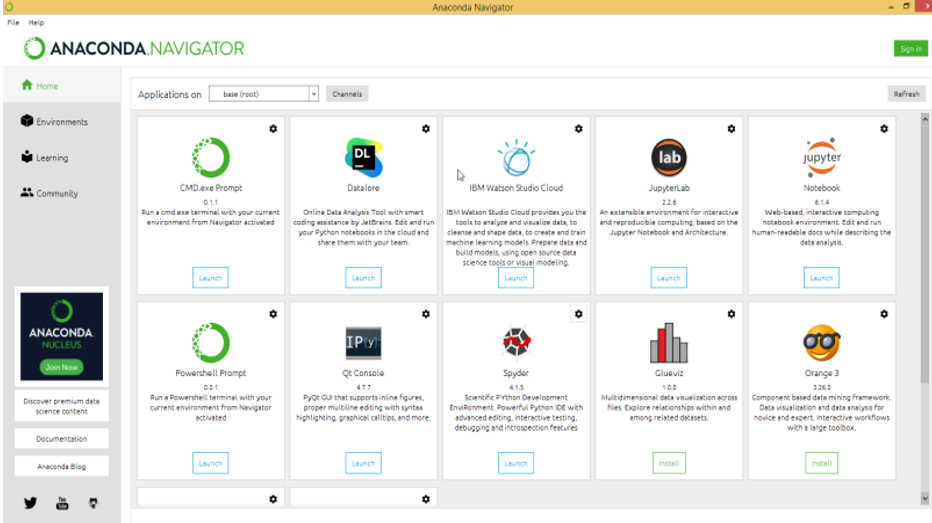Install Glueviz
The image size is (932, 523).
click(x=669, y=463)
